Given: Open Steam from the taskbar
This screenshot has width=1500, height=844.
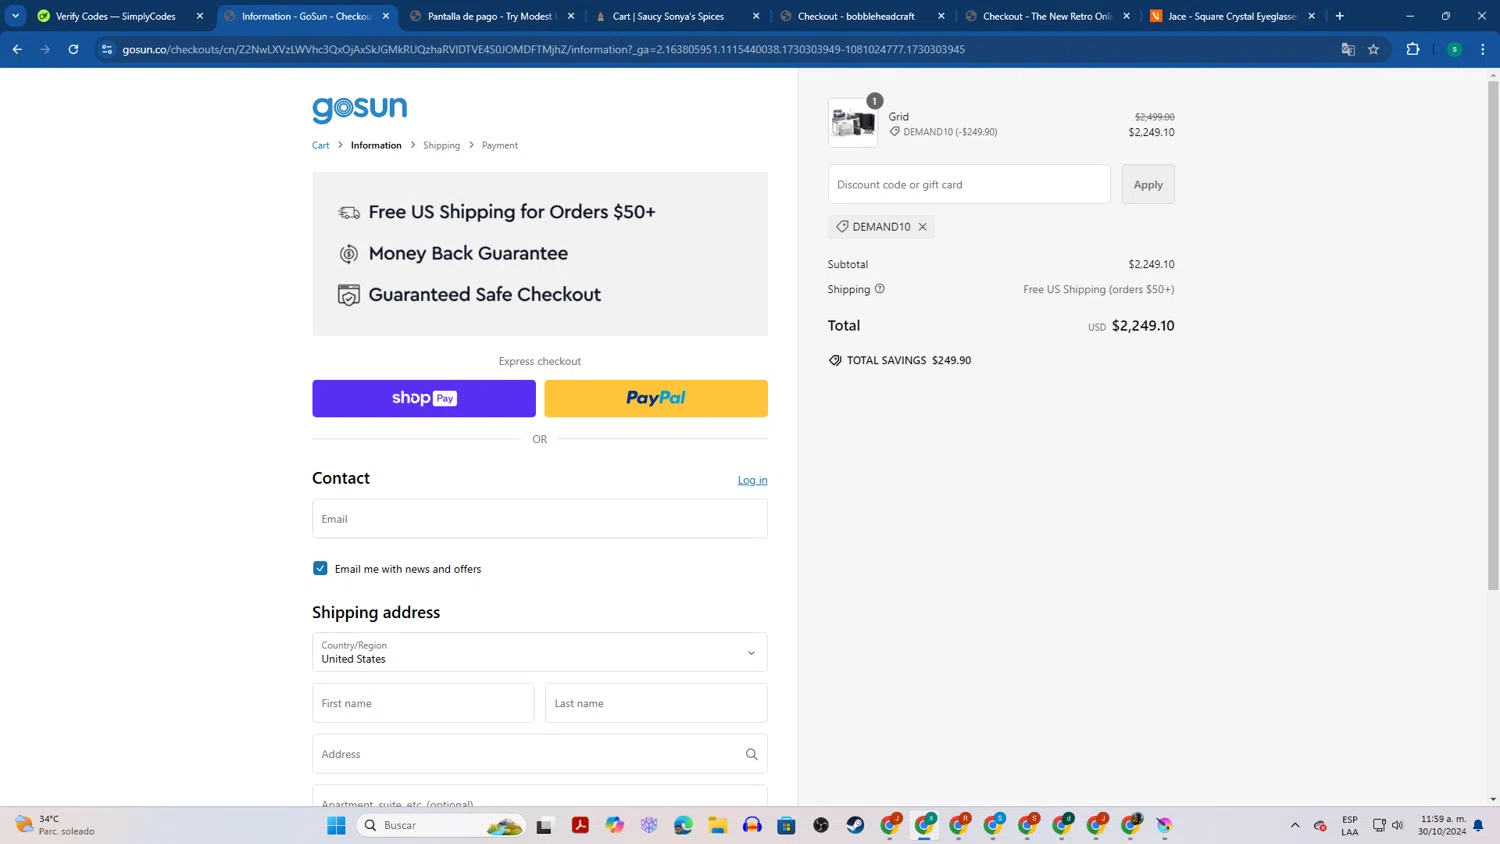Looking at the screenshot, I should 856,825.
